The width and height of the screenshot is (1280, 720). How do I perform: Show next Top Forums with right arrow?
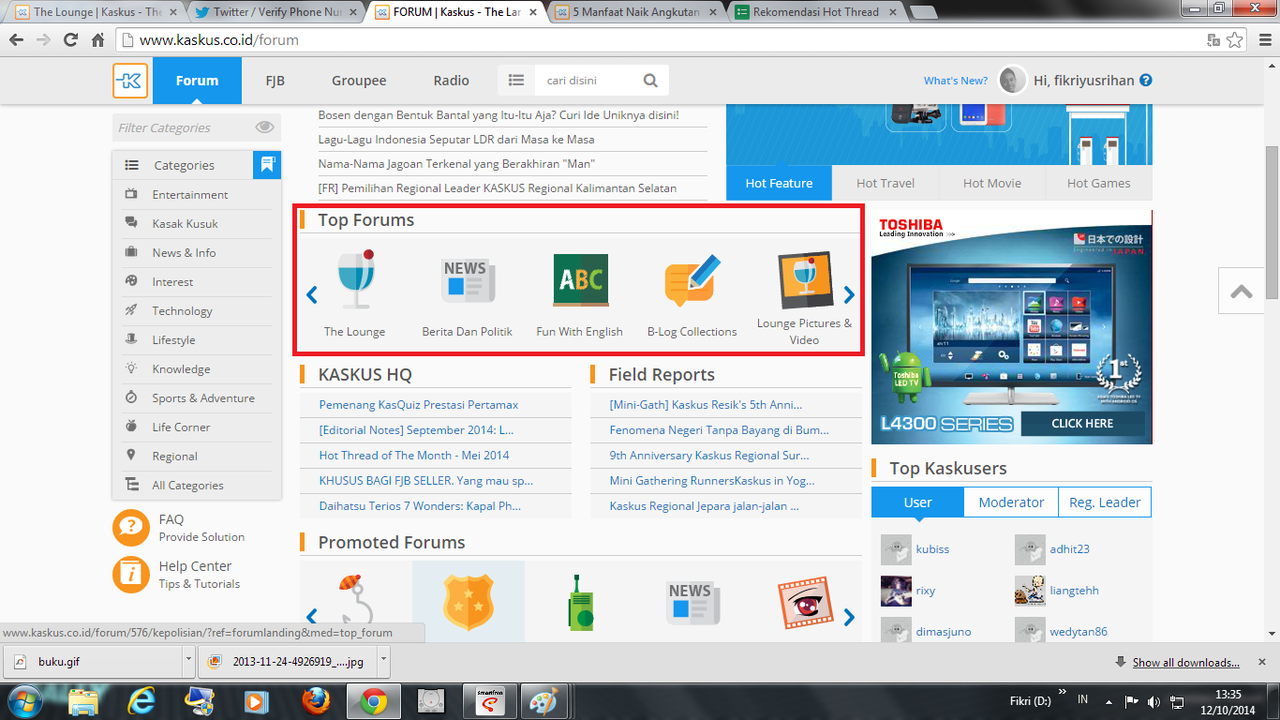(x=849, y=295)
